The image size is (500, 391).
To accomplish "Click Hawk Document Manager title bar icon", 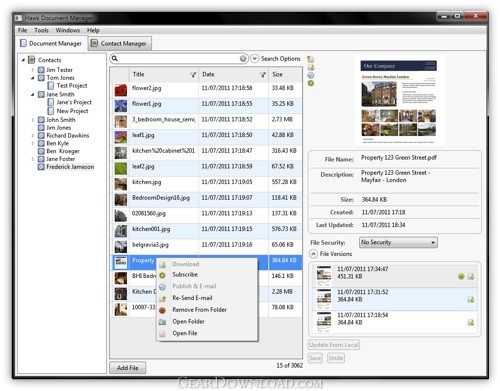I will coord(19,18).
